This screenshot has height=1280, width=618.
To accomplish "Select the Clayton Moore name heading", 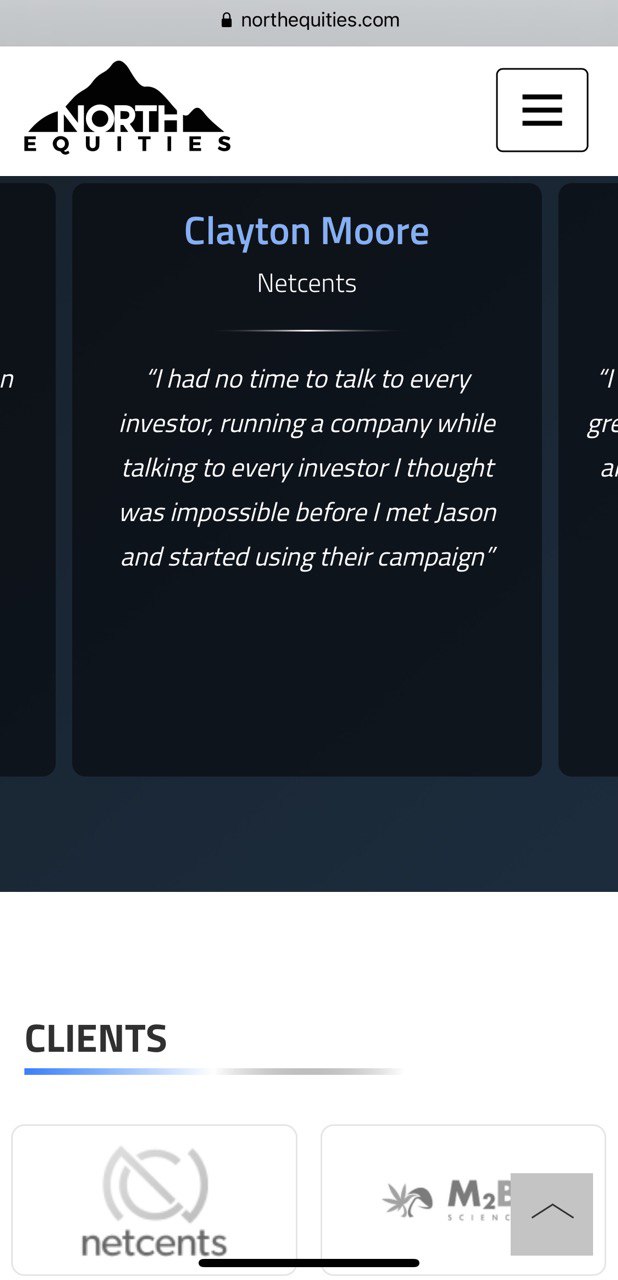I will coord(307,231).
